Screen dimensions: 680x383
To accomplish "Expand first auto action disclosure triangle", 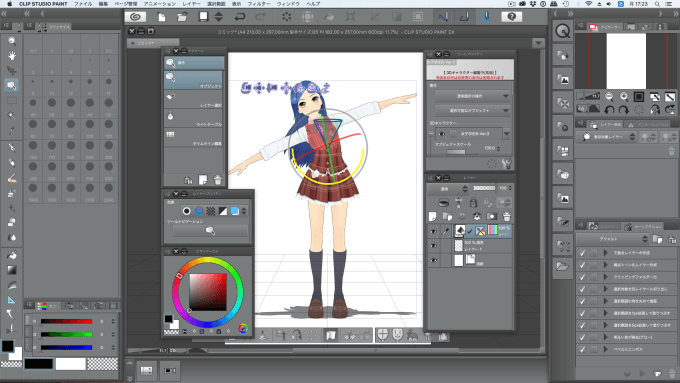I will [605, 252].
